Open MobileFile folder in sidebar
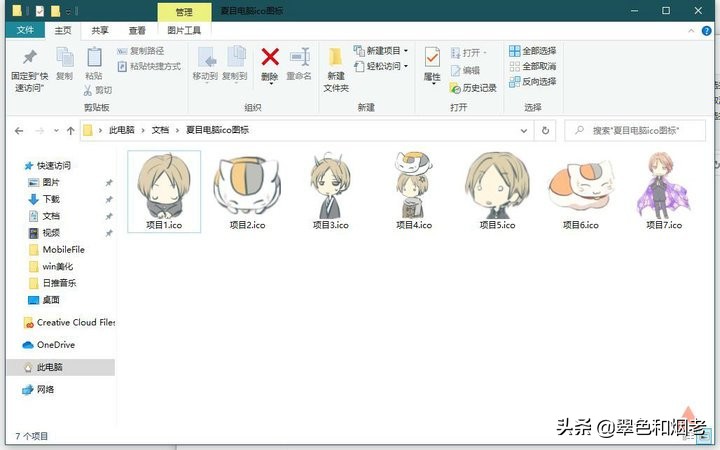Image resolution: width=720 pixels, height=450 pixels. [56, 250]
